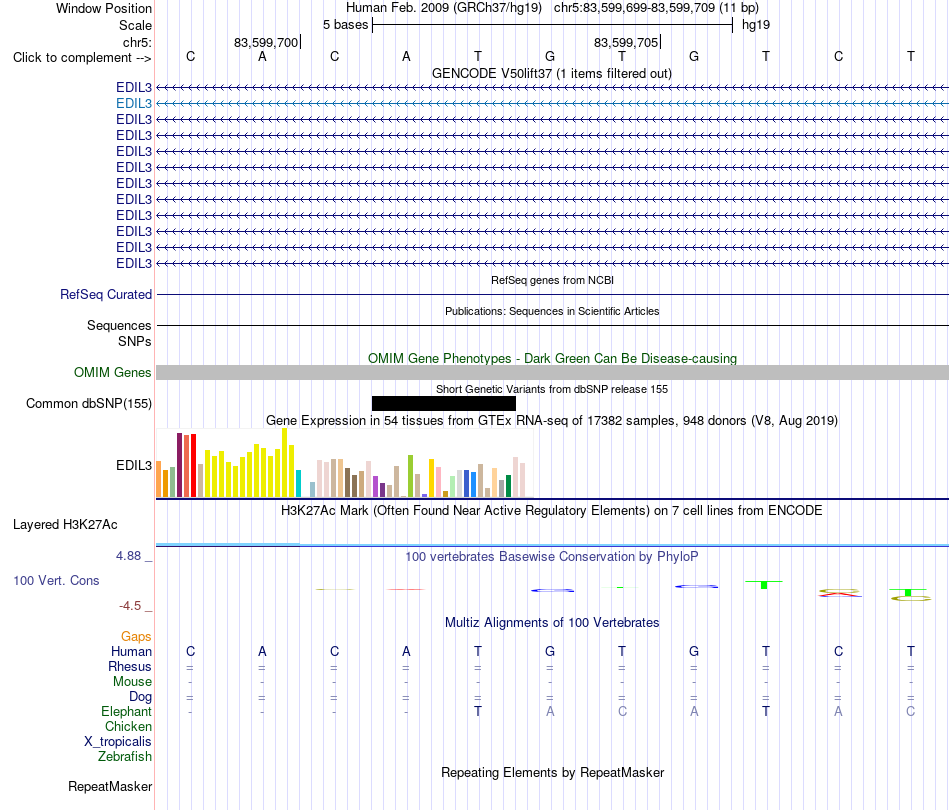Click the Human alignment row label
This screenshot has width=950, height=810.
click(x=131, y=651)
